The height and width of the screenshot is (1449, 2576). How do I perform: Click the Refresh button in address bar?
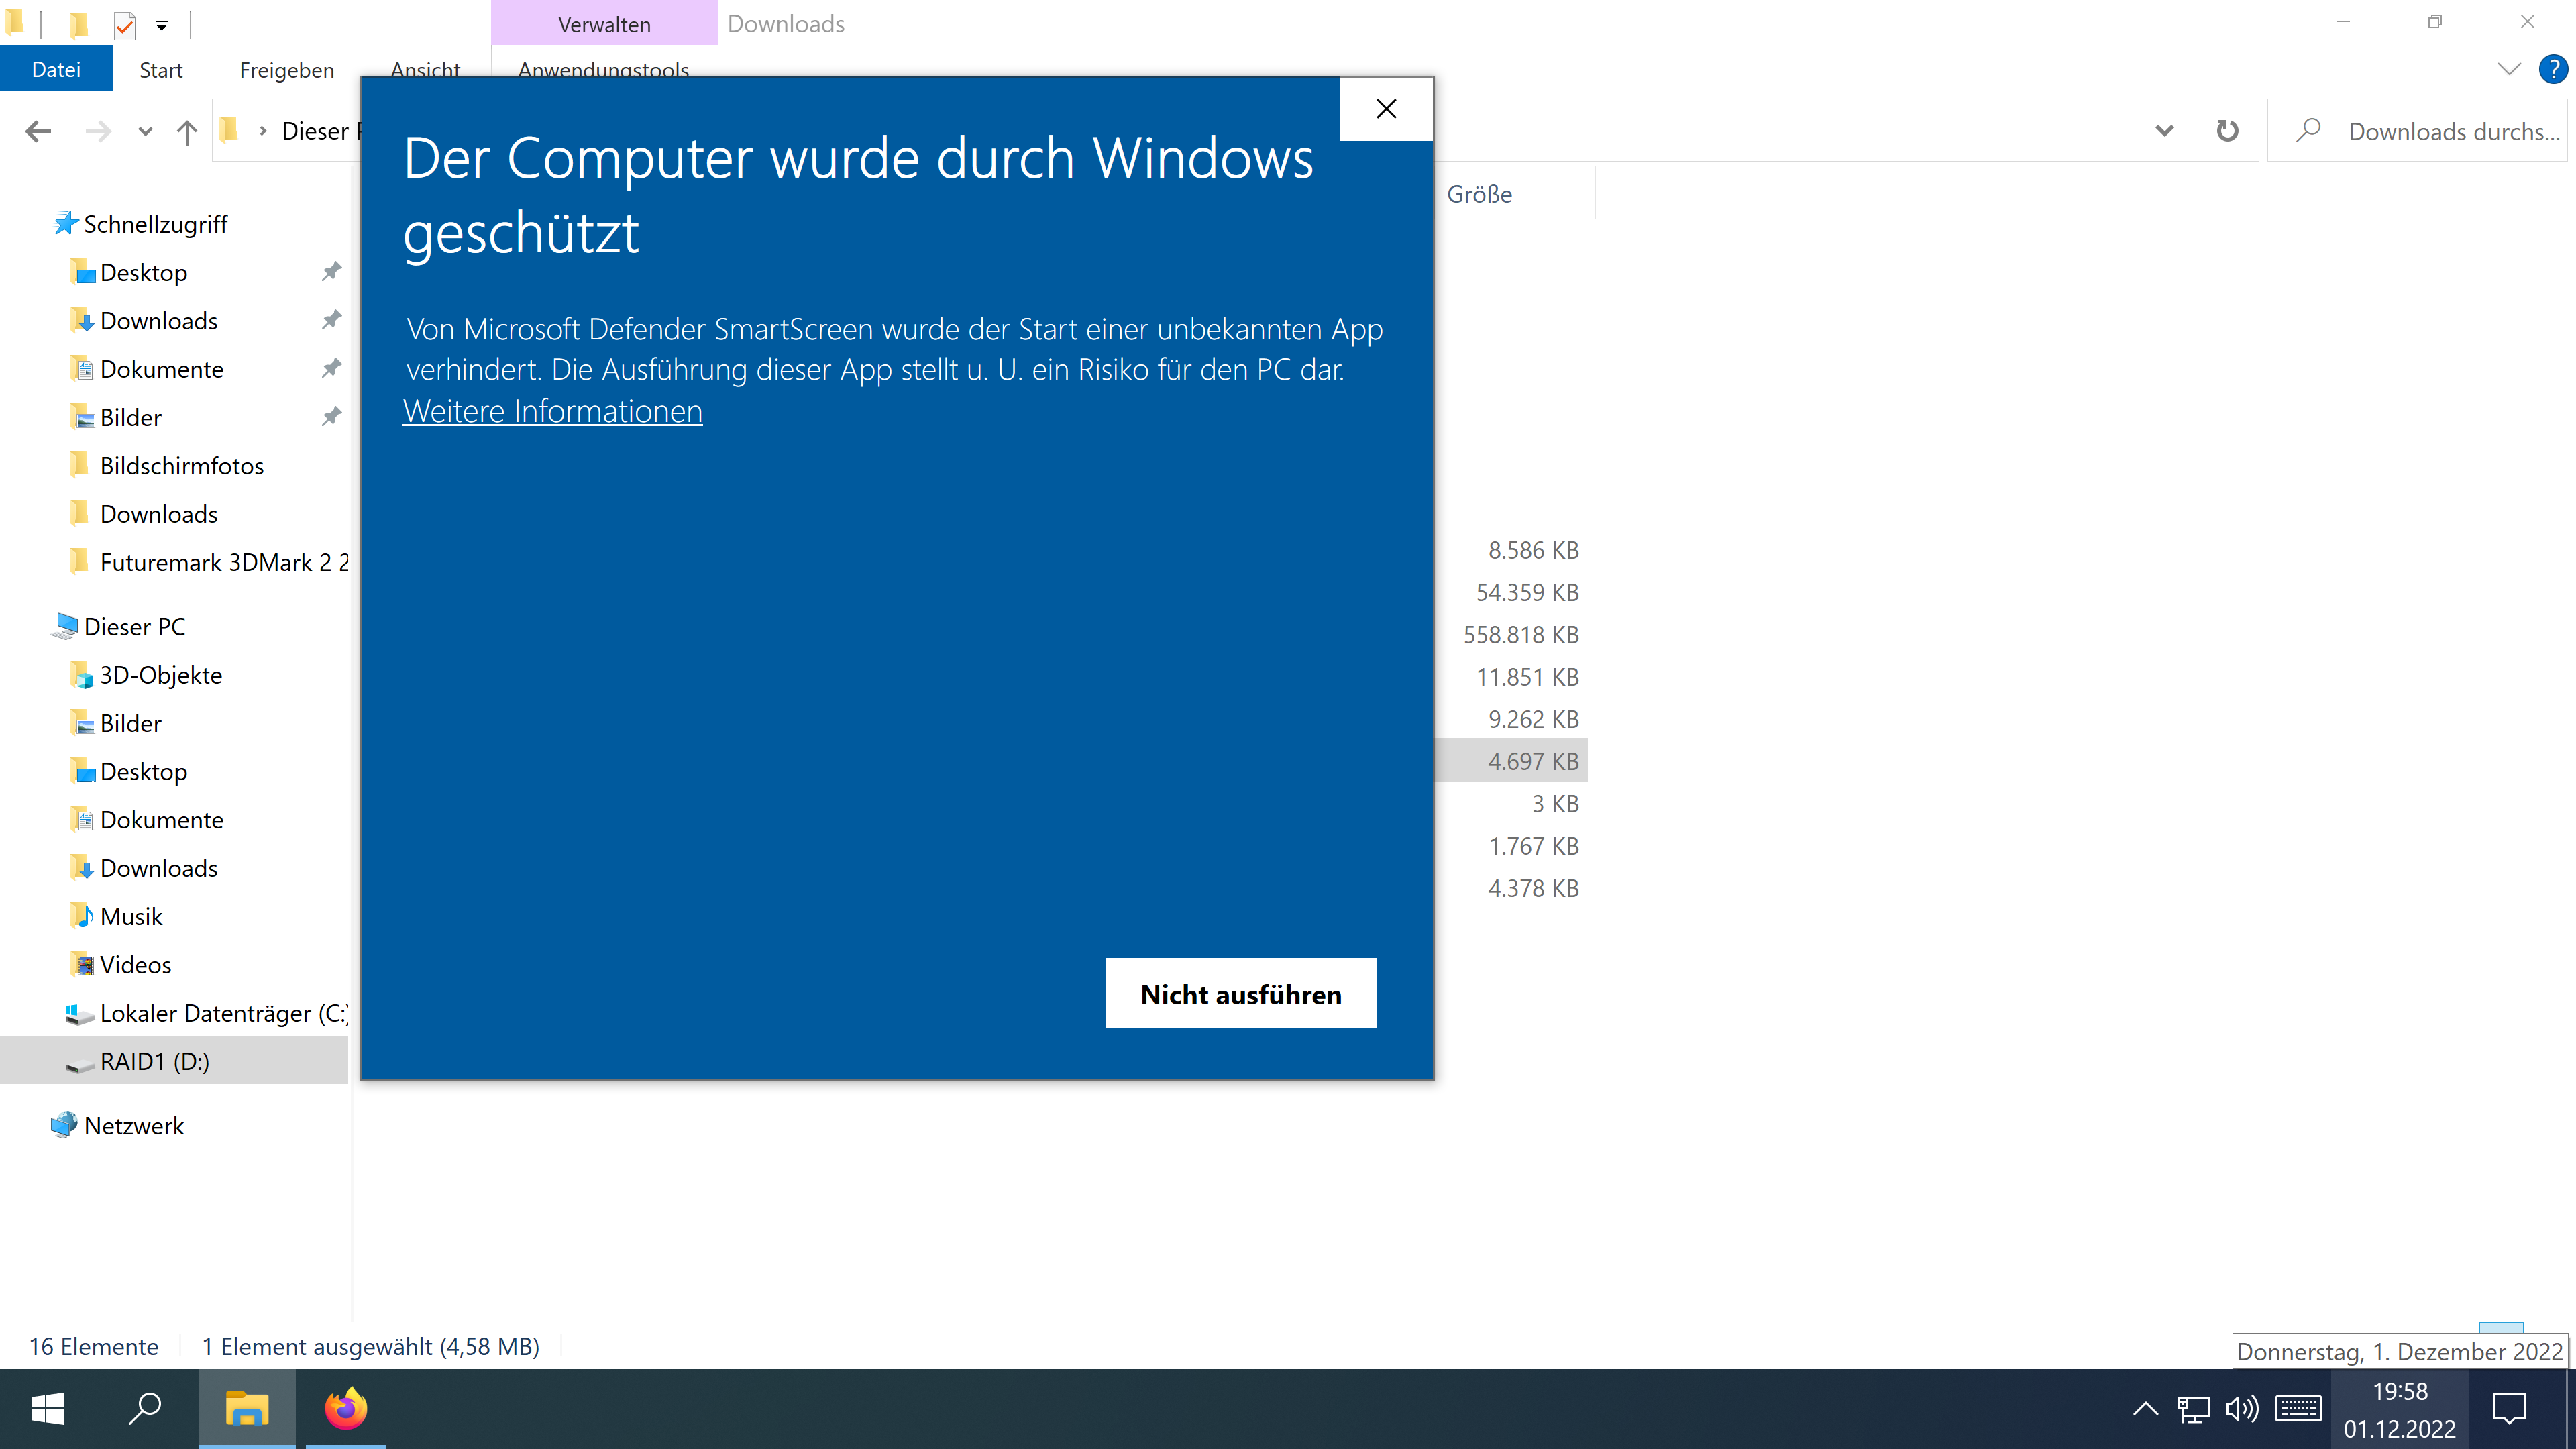[2227, 131]
